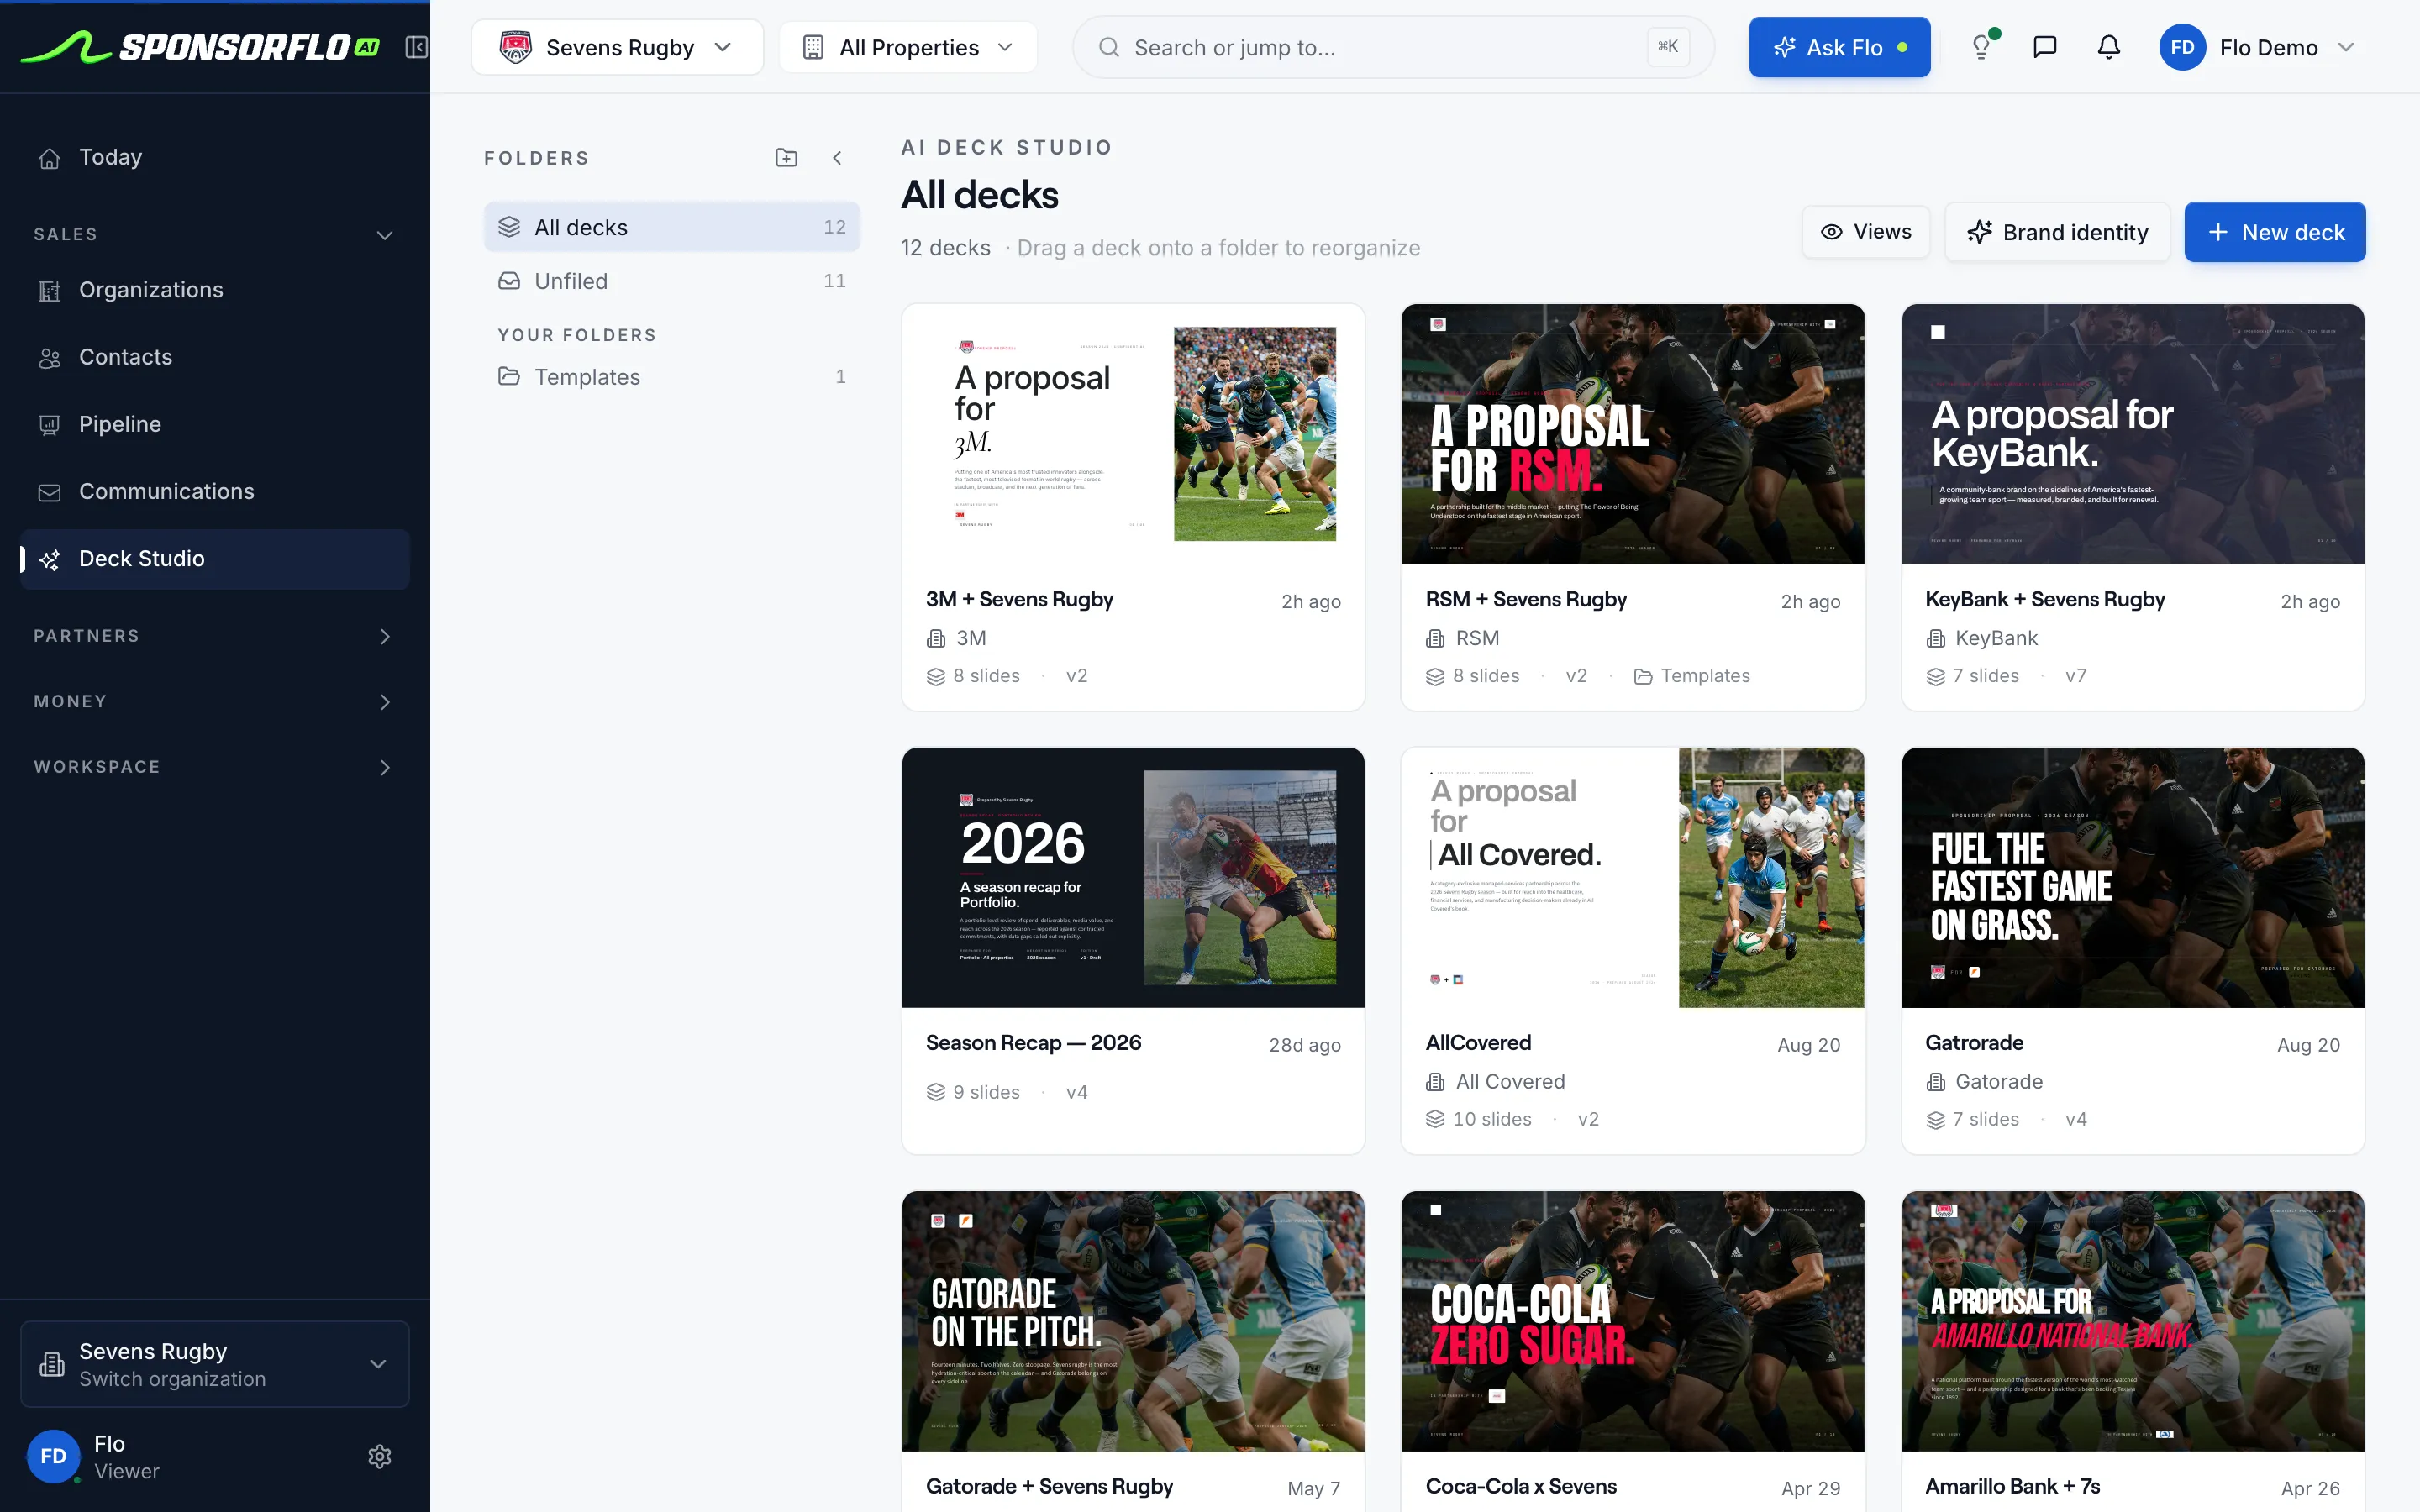Open the Gatorade on the Pitch thumbnail
The width and height of the screenshot is (2420, 1512).
point(1133,1320)
